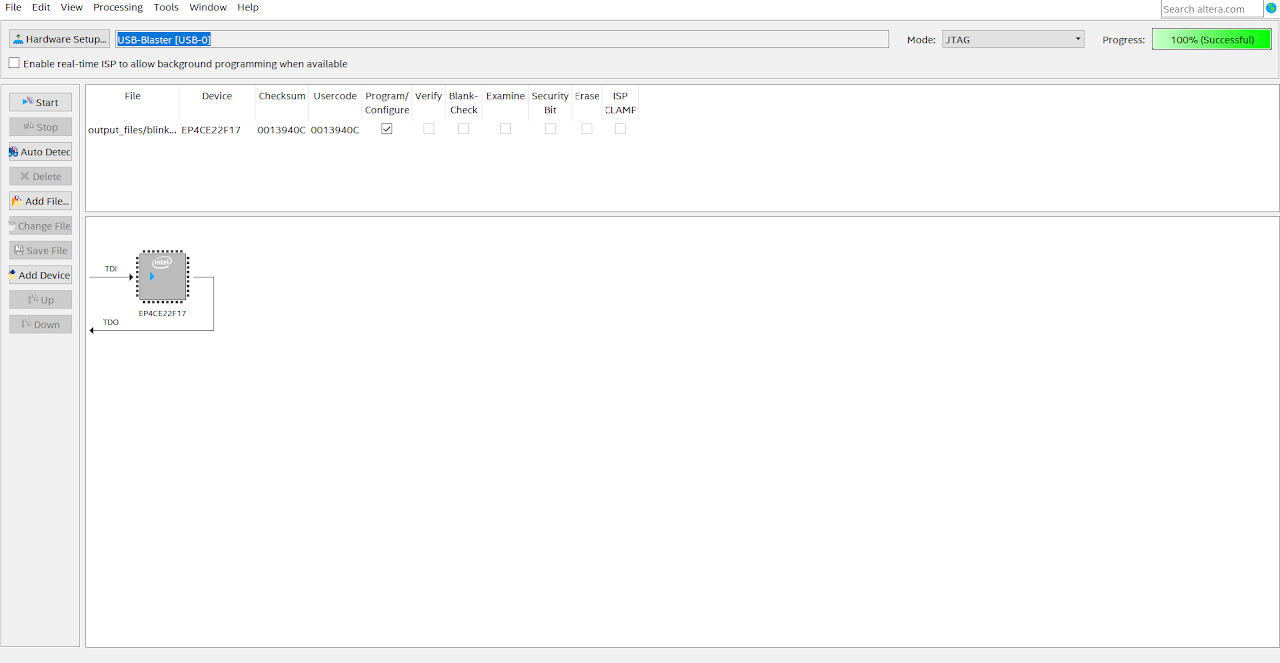
Task: Toggle the Verify checkbox for the device
Action: click(x=428, y=129)
